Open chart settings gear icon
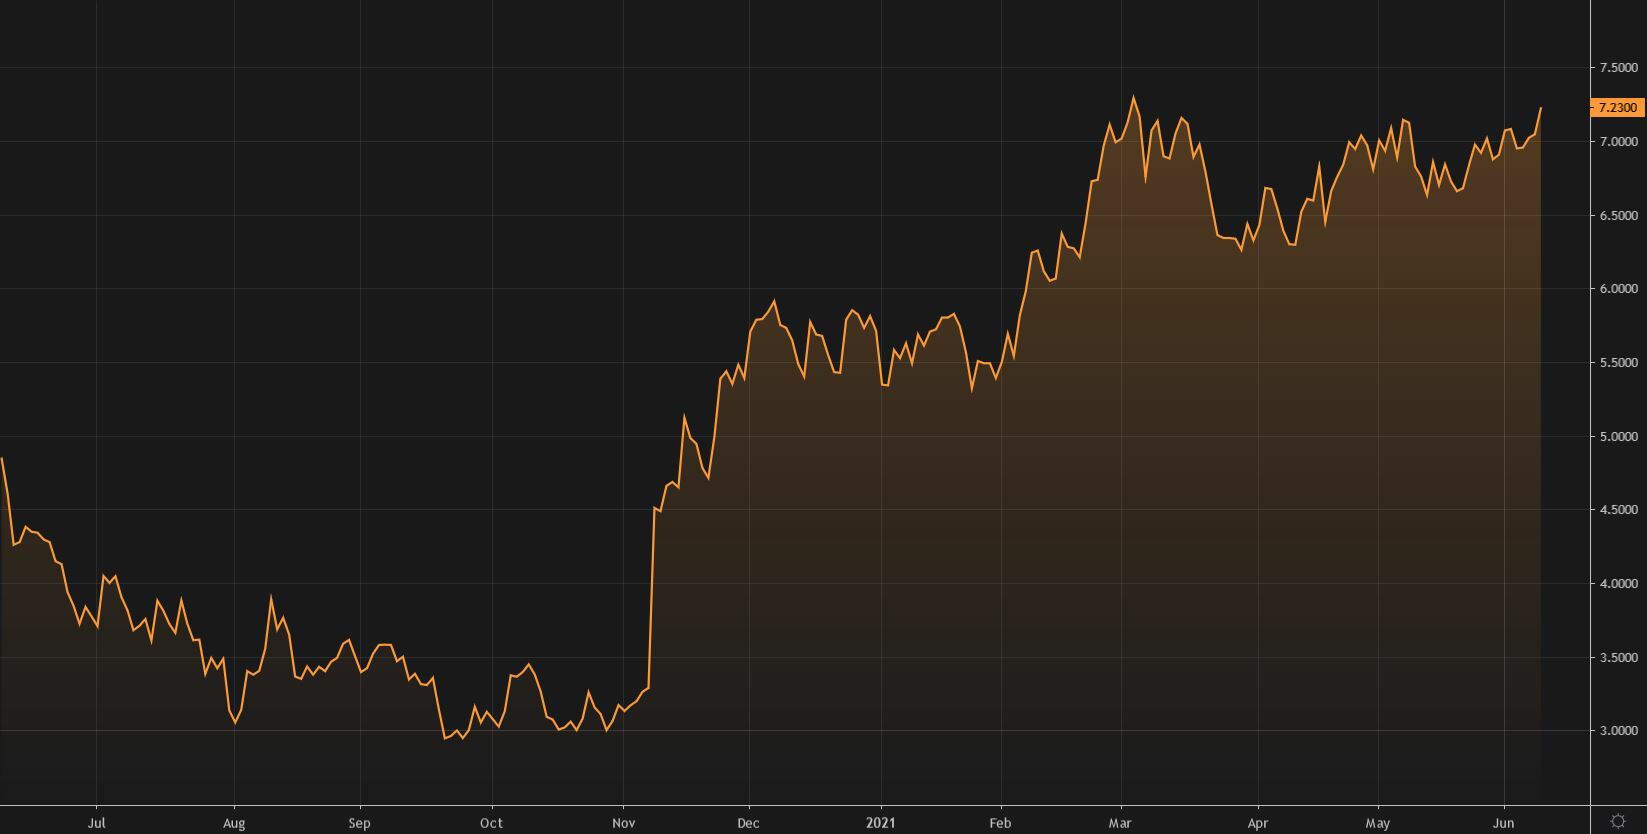The height and width of the screenshot is (834, 1647). point(1618,821)
